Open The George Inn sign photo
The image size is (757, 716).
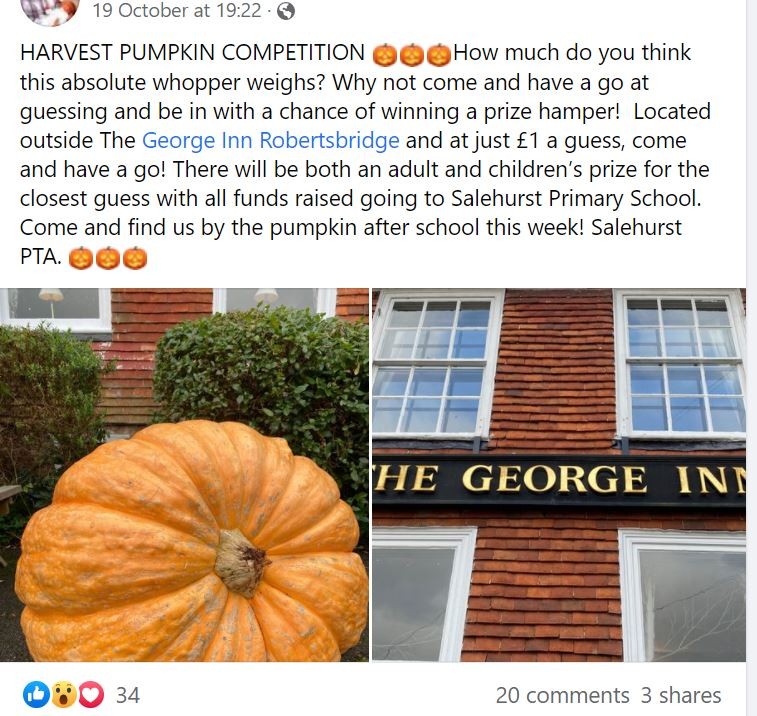pos(559,475)
